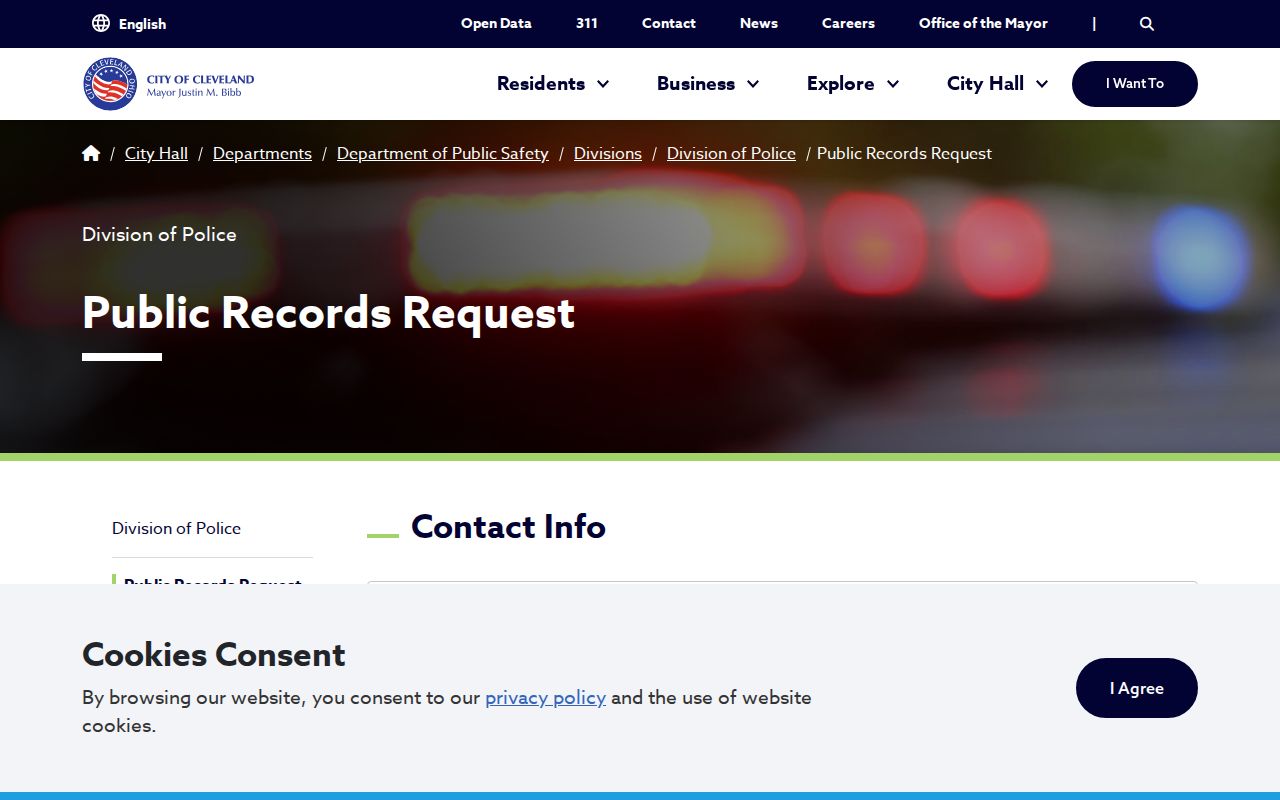Image resolution: width=1280 pixels, height=800 pixels.
Task: Accept cookies with I Agree button
Action: tap(1137, 688)
